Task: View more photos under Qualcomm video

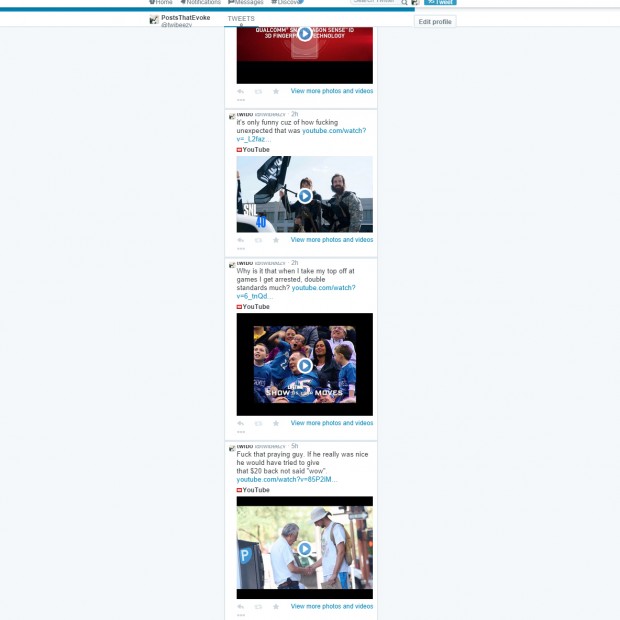Action: coord(332,91)
